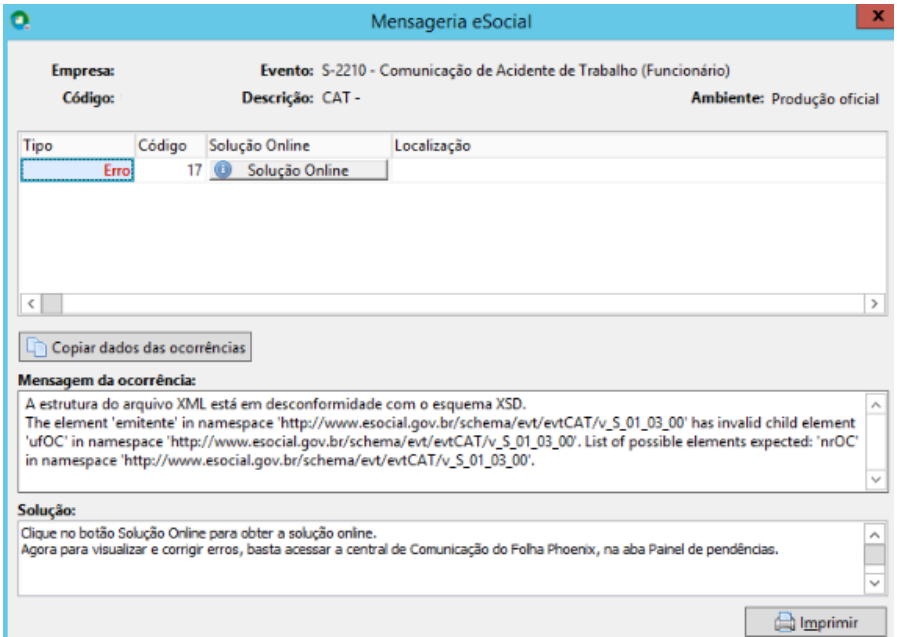
Task: Click the 'Localização' column header
Action: tap(639, 145)
